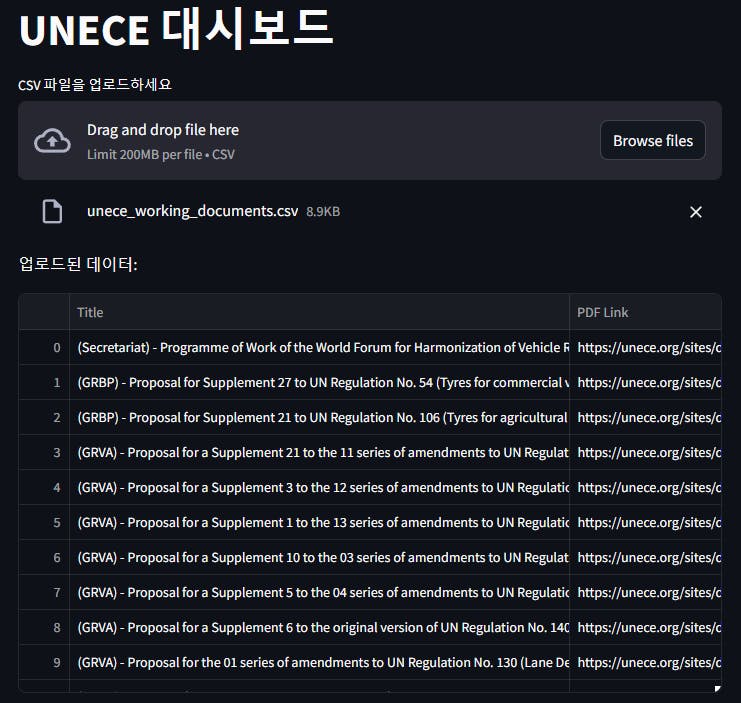Select Supplement 6 Regulation No. 140 cell
The width and height of the screenshot is (741, 703).
[319, 627]
